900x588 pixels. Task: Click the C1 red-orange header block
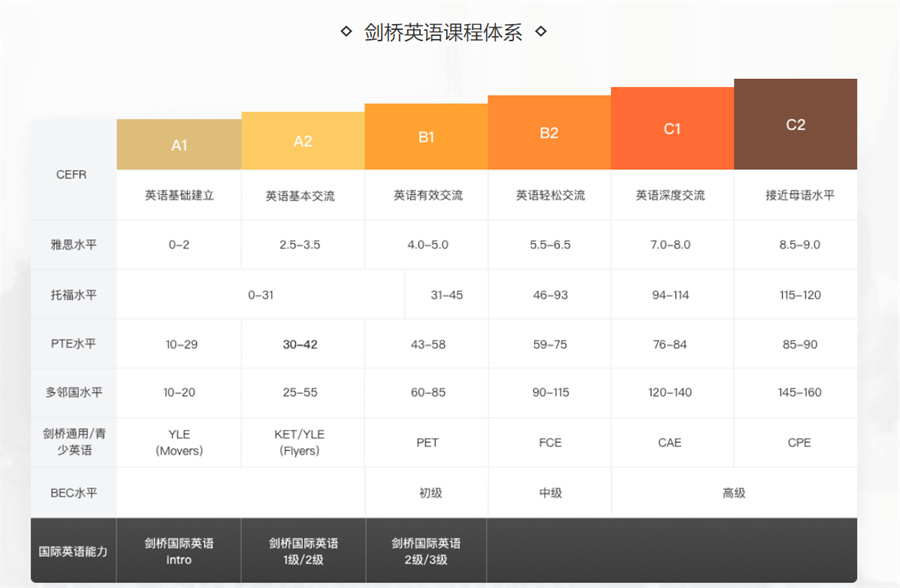pos(673,129)
